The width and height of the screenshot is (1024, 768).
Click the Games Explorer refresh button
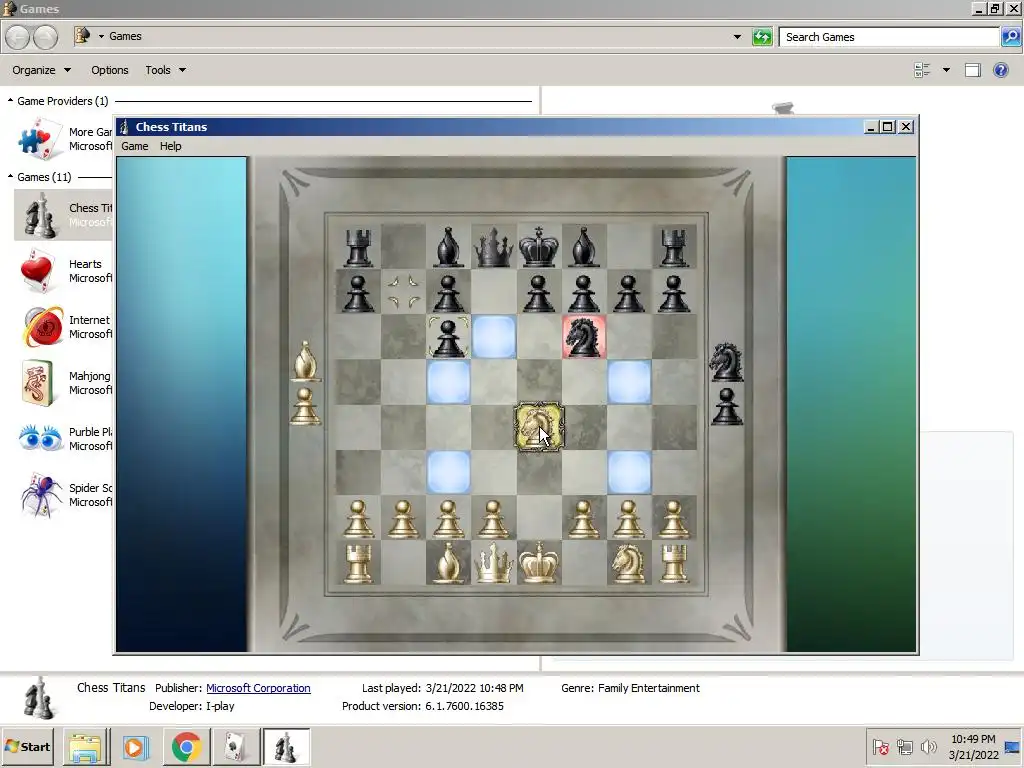coord(761,37)
